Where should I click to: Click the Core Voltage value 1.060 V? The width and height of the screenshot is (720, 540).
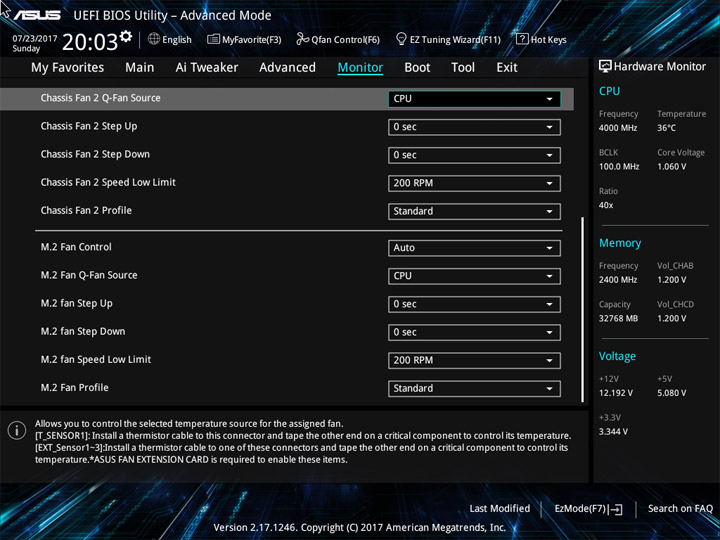click(672, 167)
